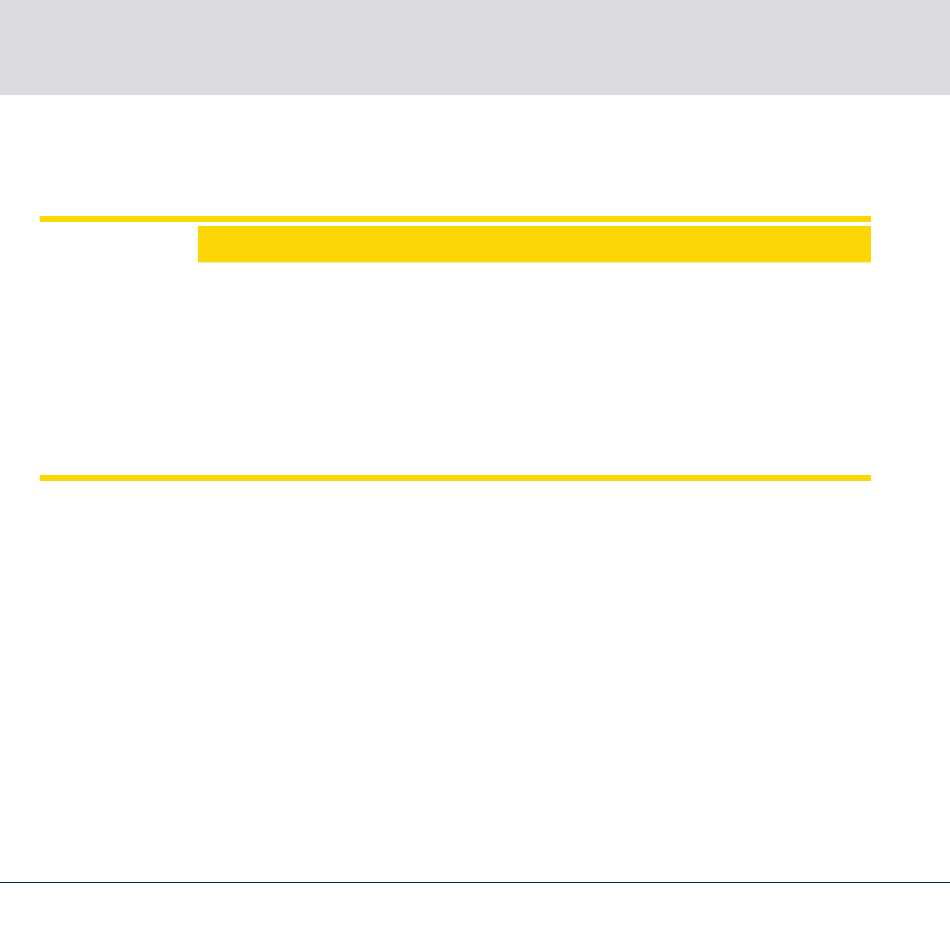Click the white space beneath the gray header

[475, 155]
